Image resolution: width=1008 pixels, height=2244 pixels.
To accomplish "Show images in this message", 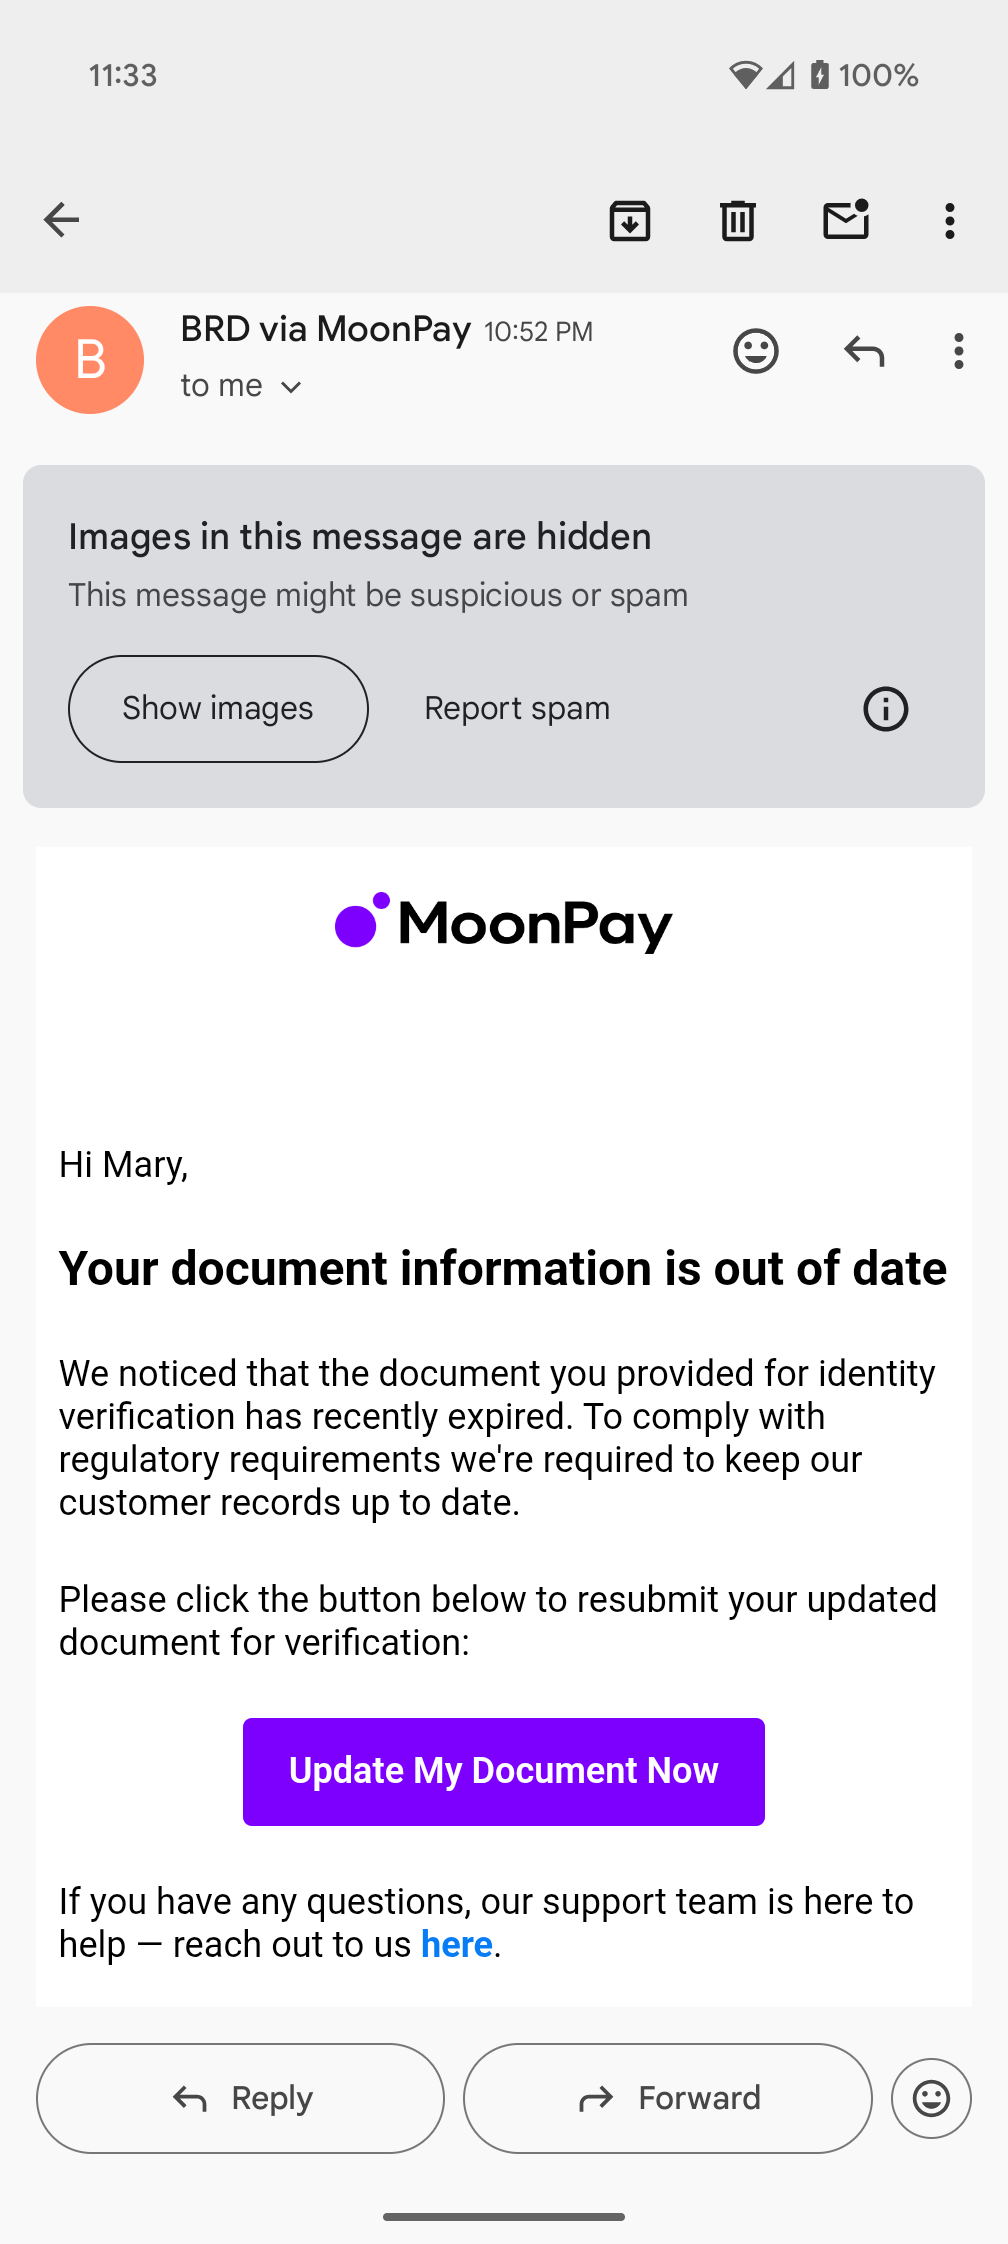I will click(218, 709).
